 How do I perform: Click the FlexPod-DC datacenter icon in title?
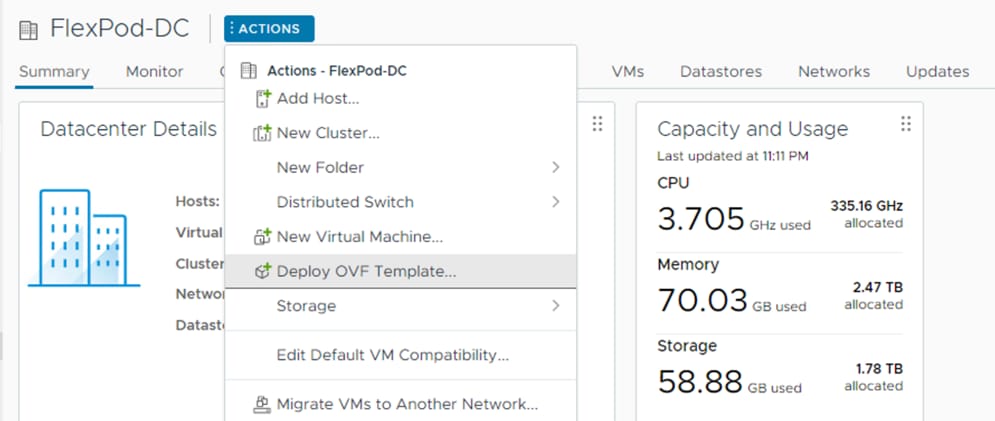click(28, 30)
